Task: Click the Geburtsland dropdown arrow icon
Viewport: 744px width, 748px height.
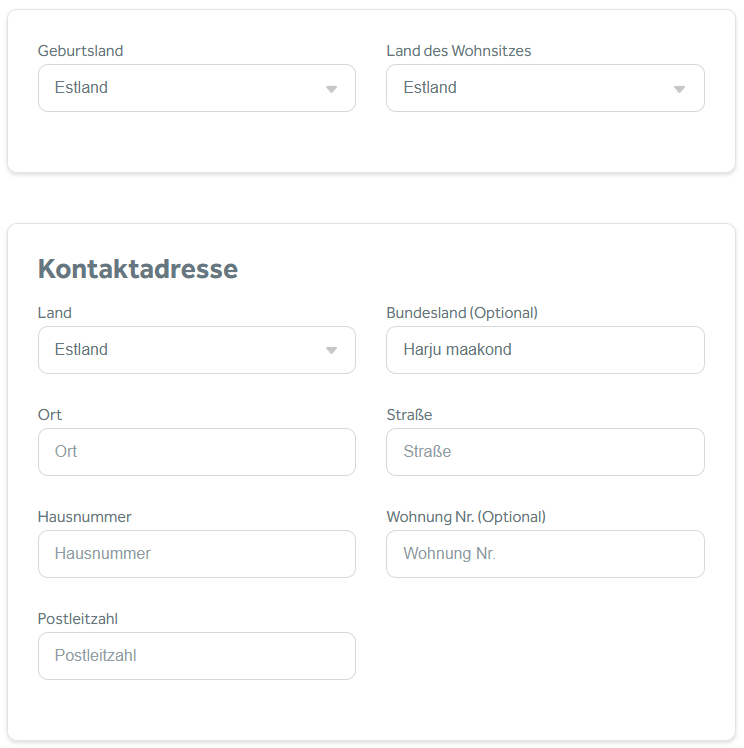Action: (331, 89)
